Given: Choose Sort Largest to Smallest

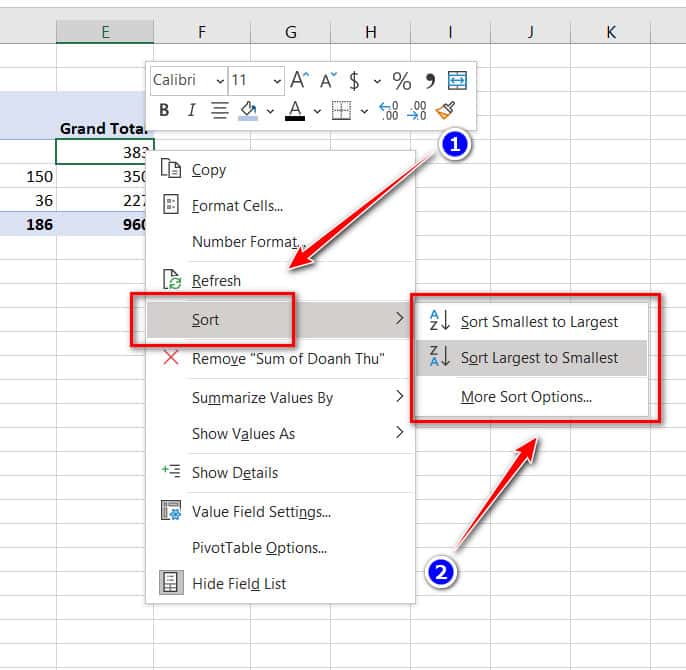Looking at the screenshot, I should click(531, 358).
